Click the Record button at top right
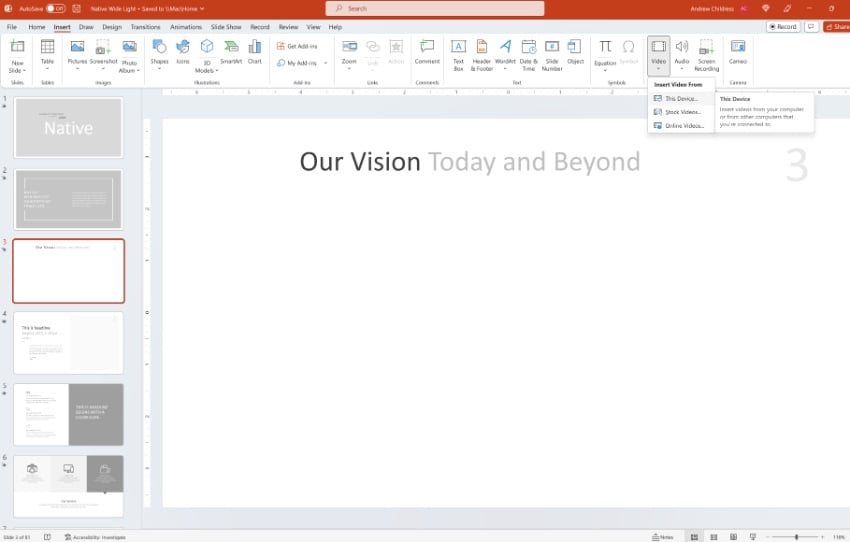This screenshot has width=850, height=542. 783,27
